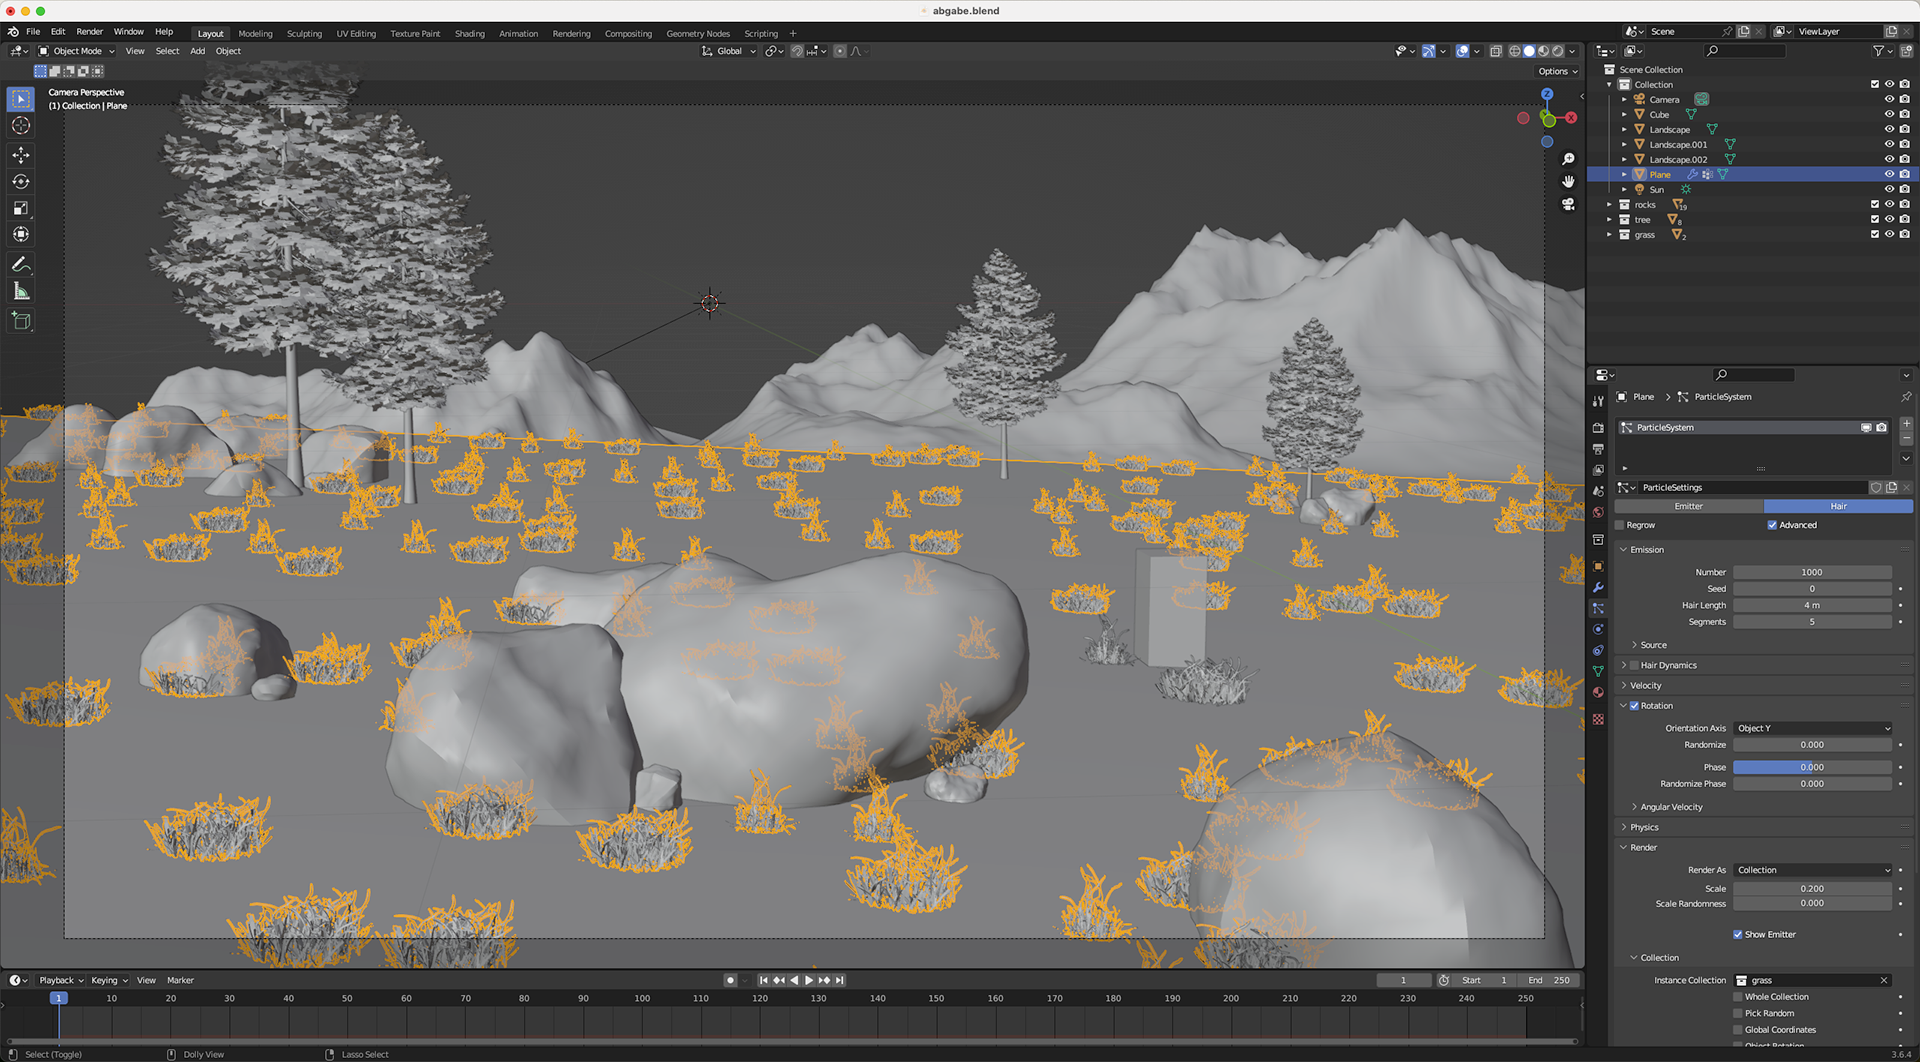Add a new particle system slot
The height and width of the screenshot is (1062, 1920).
click(1906, 425)
